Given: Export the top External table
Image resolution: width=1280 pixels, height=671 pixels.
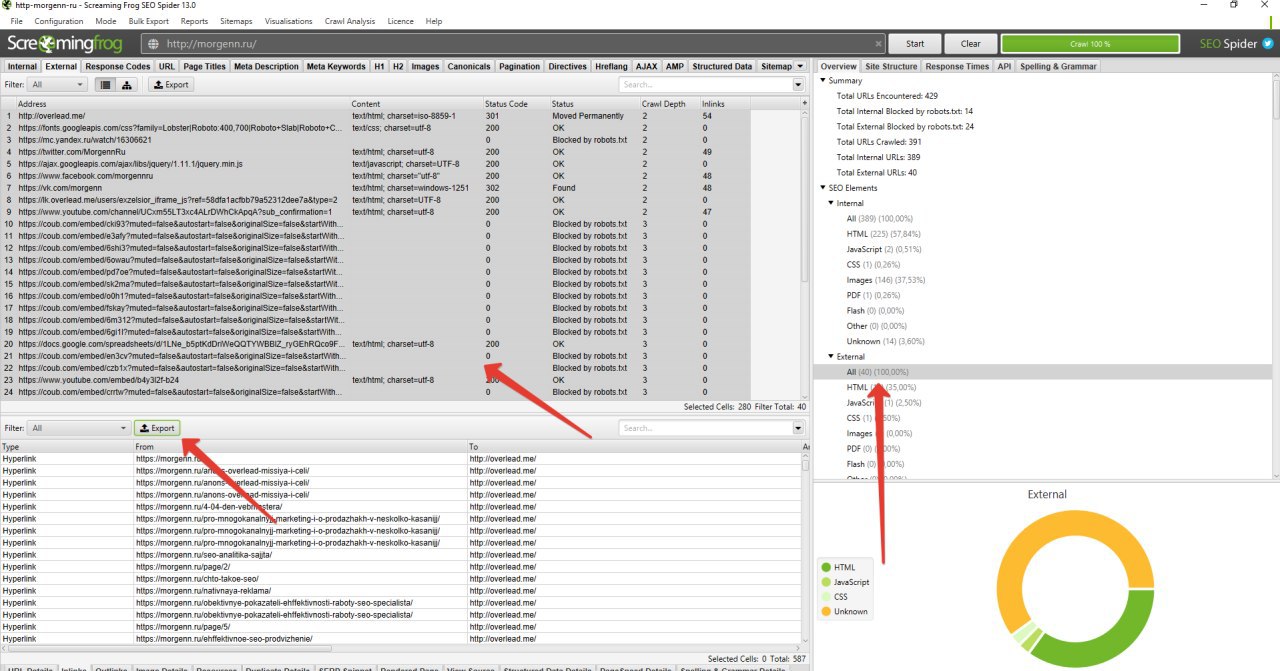Looking at the screenshot, I should [x=170, y=85].
